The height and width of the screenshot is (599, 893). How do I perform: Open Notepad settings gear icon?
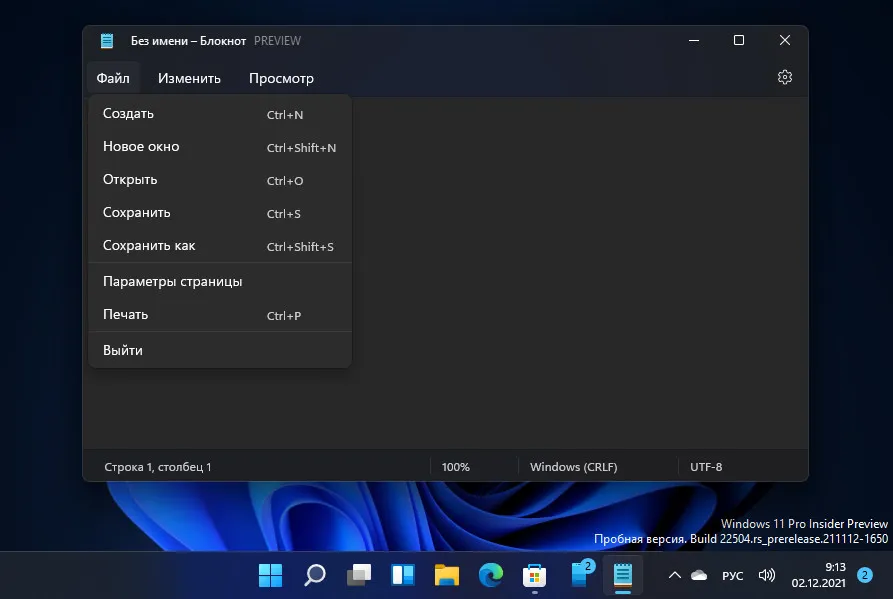(785, 78)
